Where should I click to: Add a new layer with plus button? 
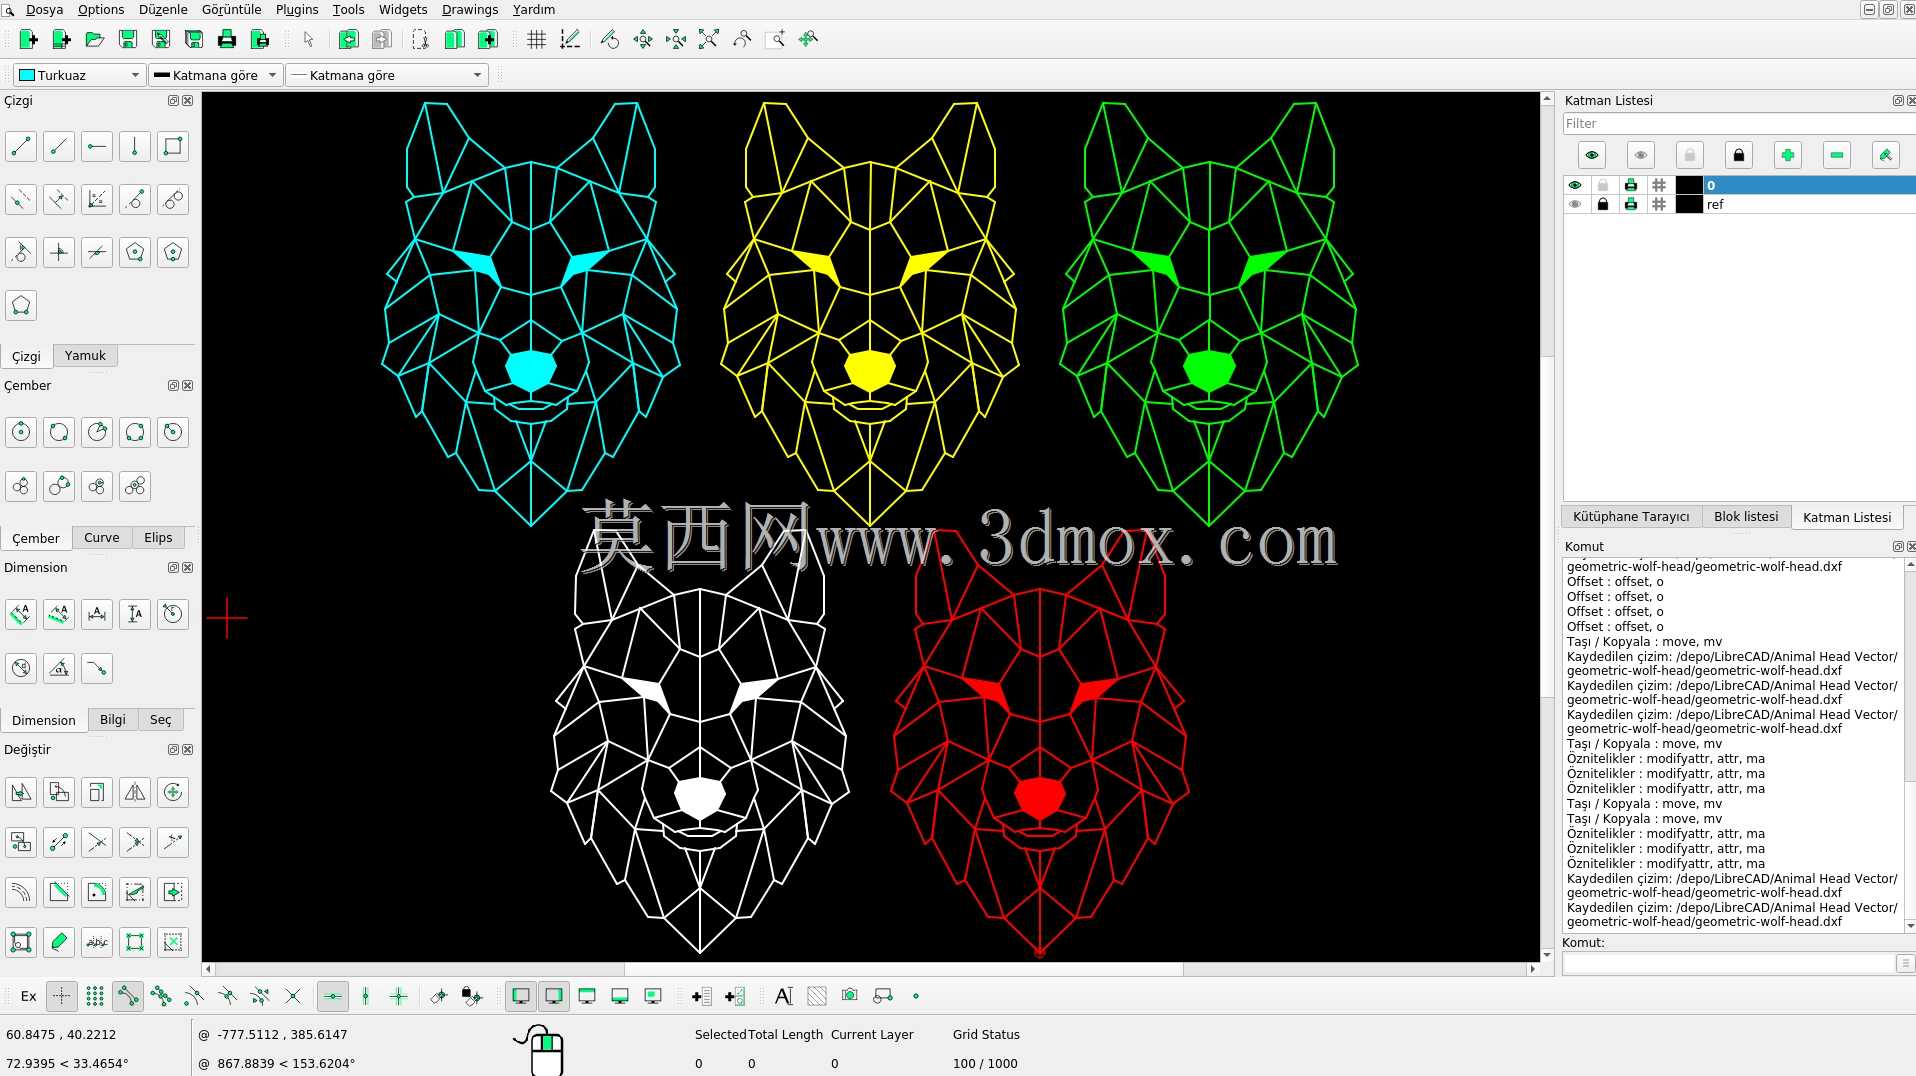[1787, 155]
